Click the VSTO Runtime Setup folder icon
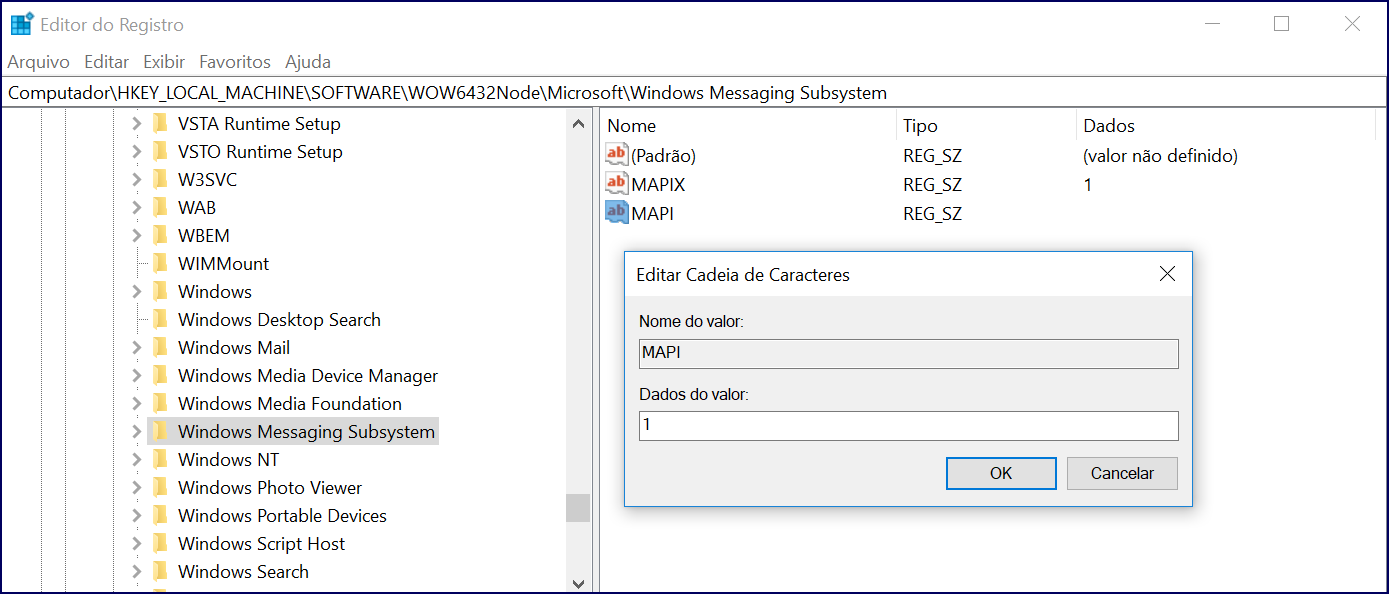This screenshot has width=1389, height=594. [x=160, y=152]
